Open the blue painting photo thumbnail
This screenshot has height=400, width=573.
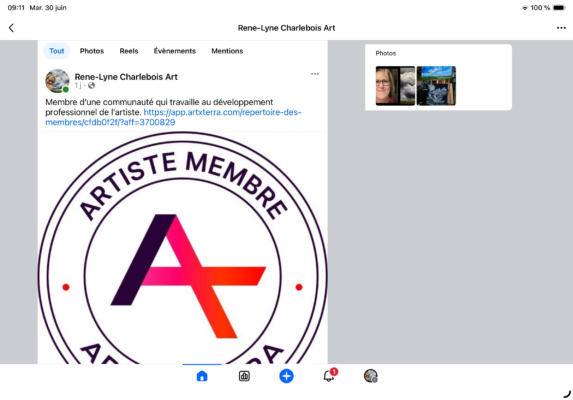point(436,86)
